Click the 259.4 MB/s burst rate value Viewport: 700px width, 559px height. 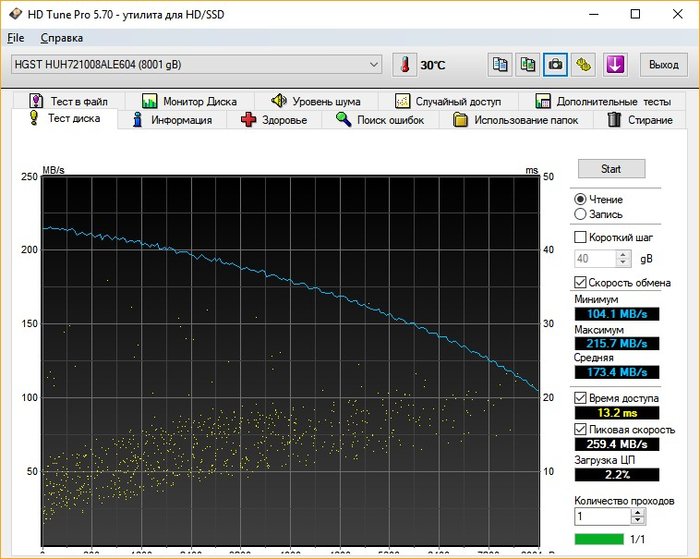point(617,444)
